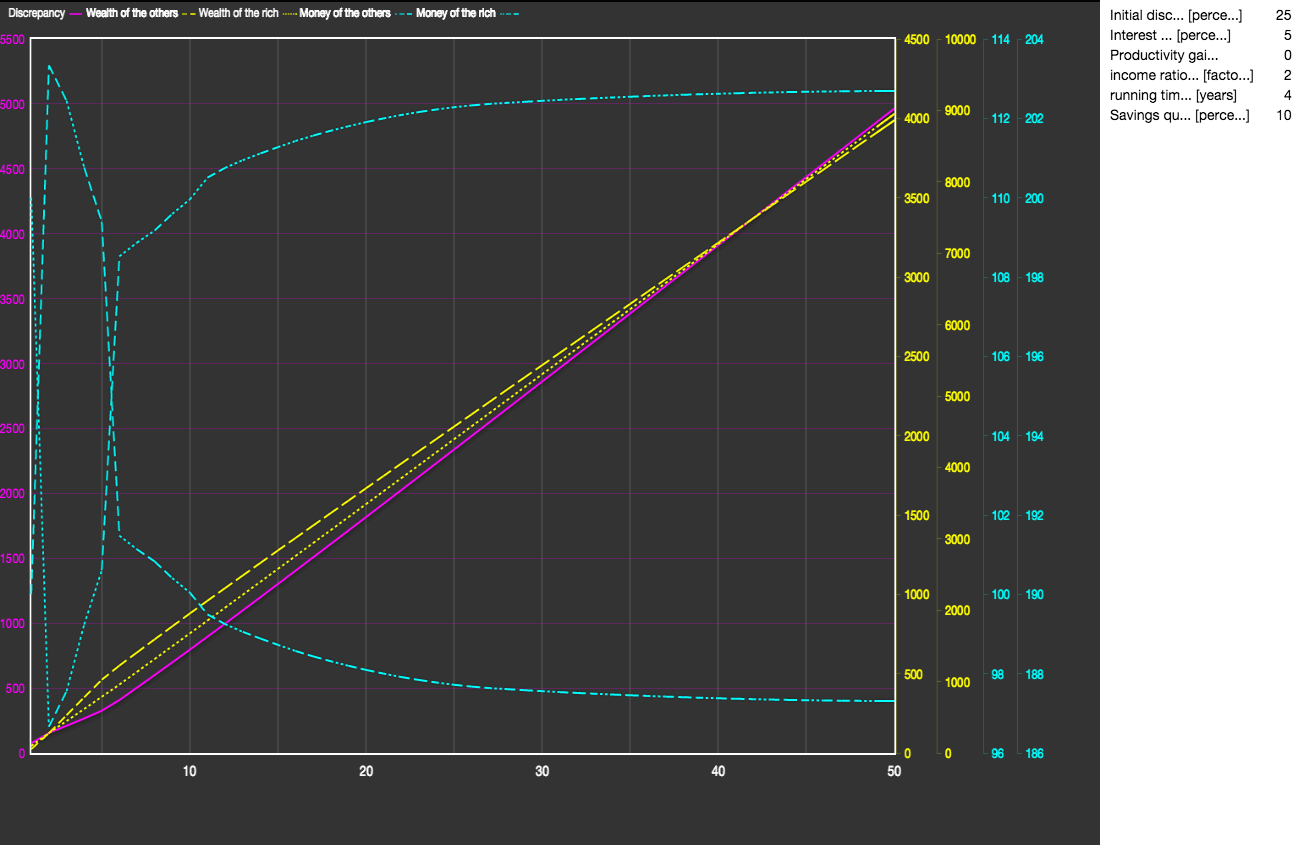The height and width of the screenshot is (845, 1300).
Task: Click the cyan axis label 114
Action: [1000, 40]
